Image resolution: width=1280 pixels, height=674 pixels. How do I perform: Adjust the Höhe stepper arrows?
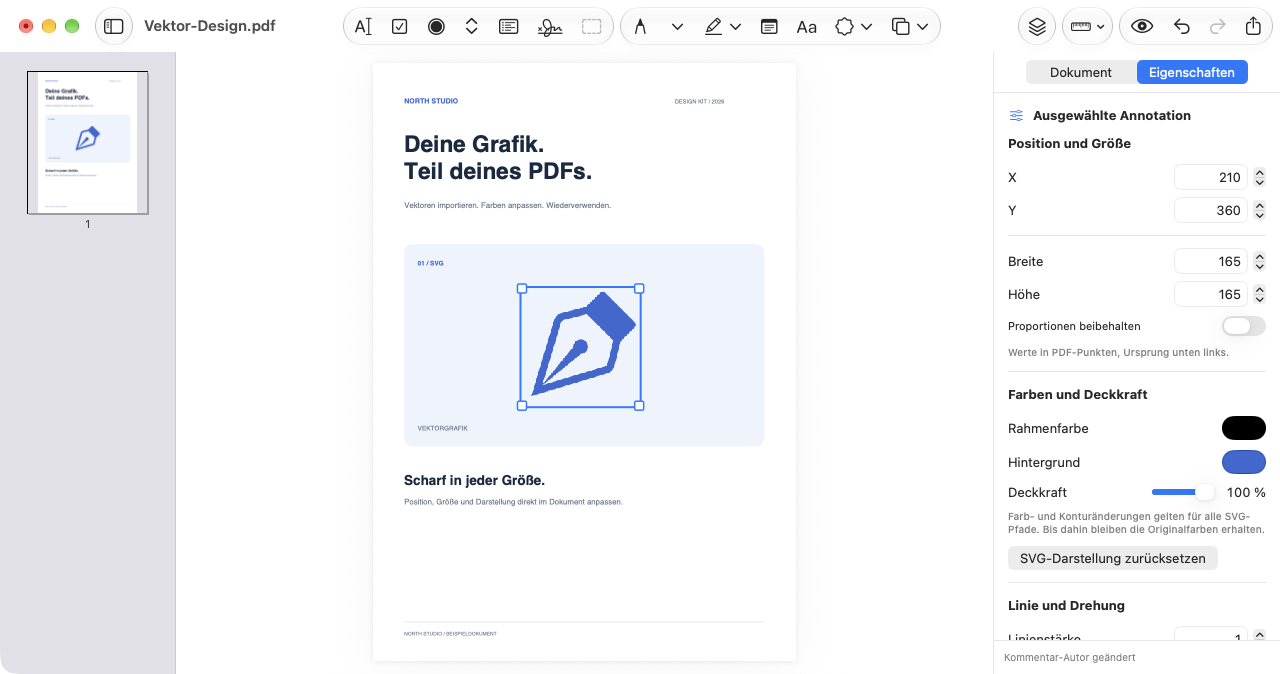tap(1260, 294)
